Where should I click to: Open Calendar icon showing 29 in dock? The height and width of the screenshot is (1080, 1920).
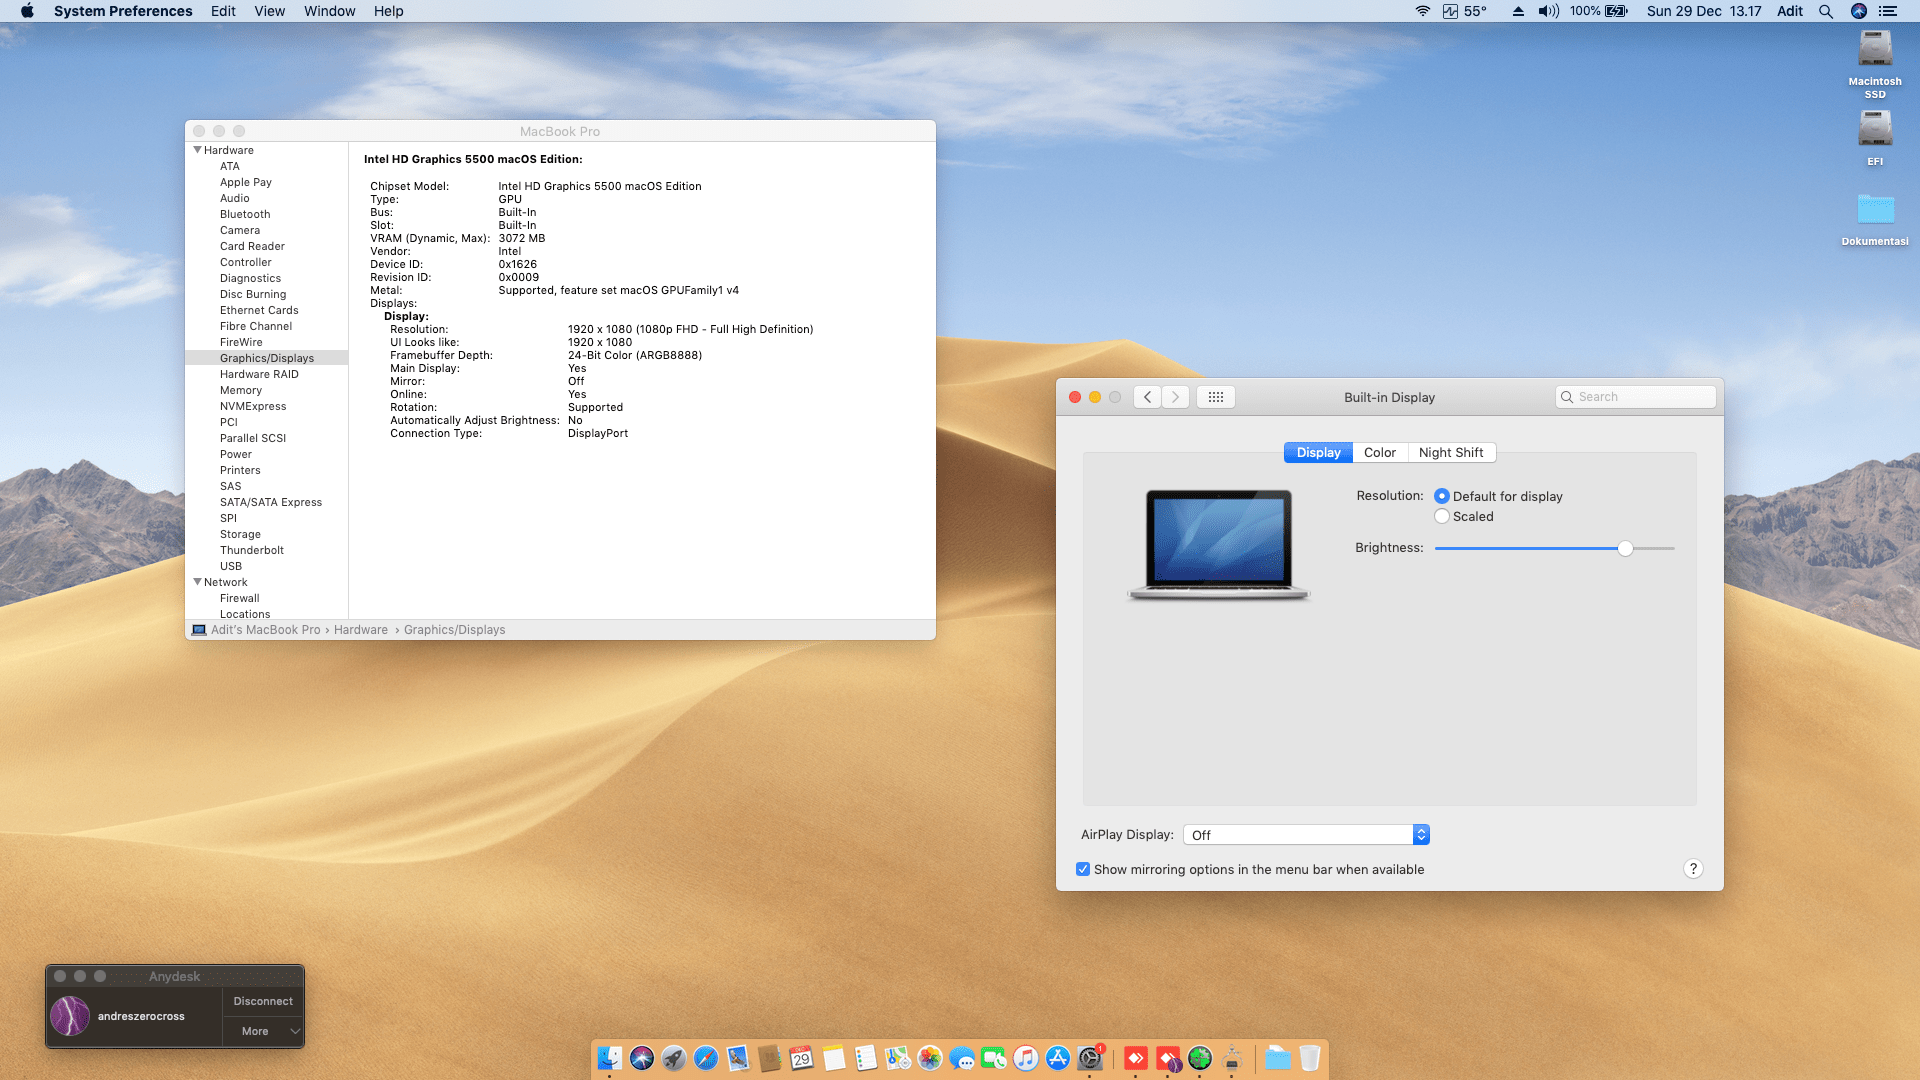coord(802,1058)
